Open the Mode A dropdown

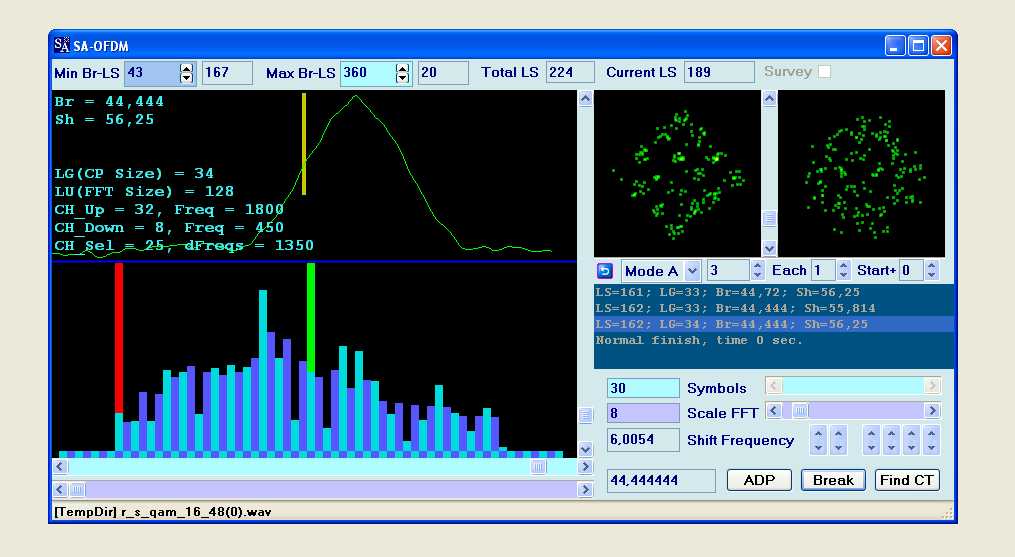(x=693, y=271)
